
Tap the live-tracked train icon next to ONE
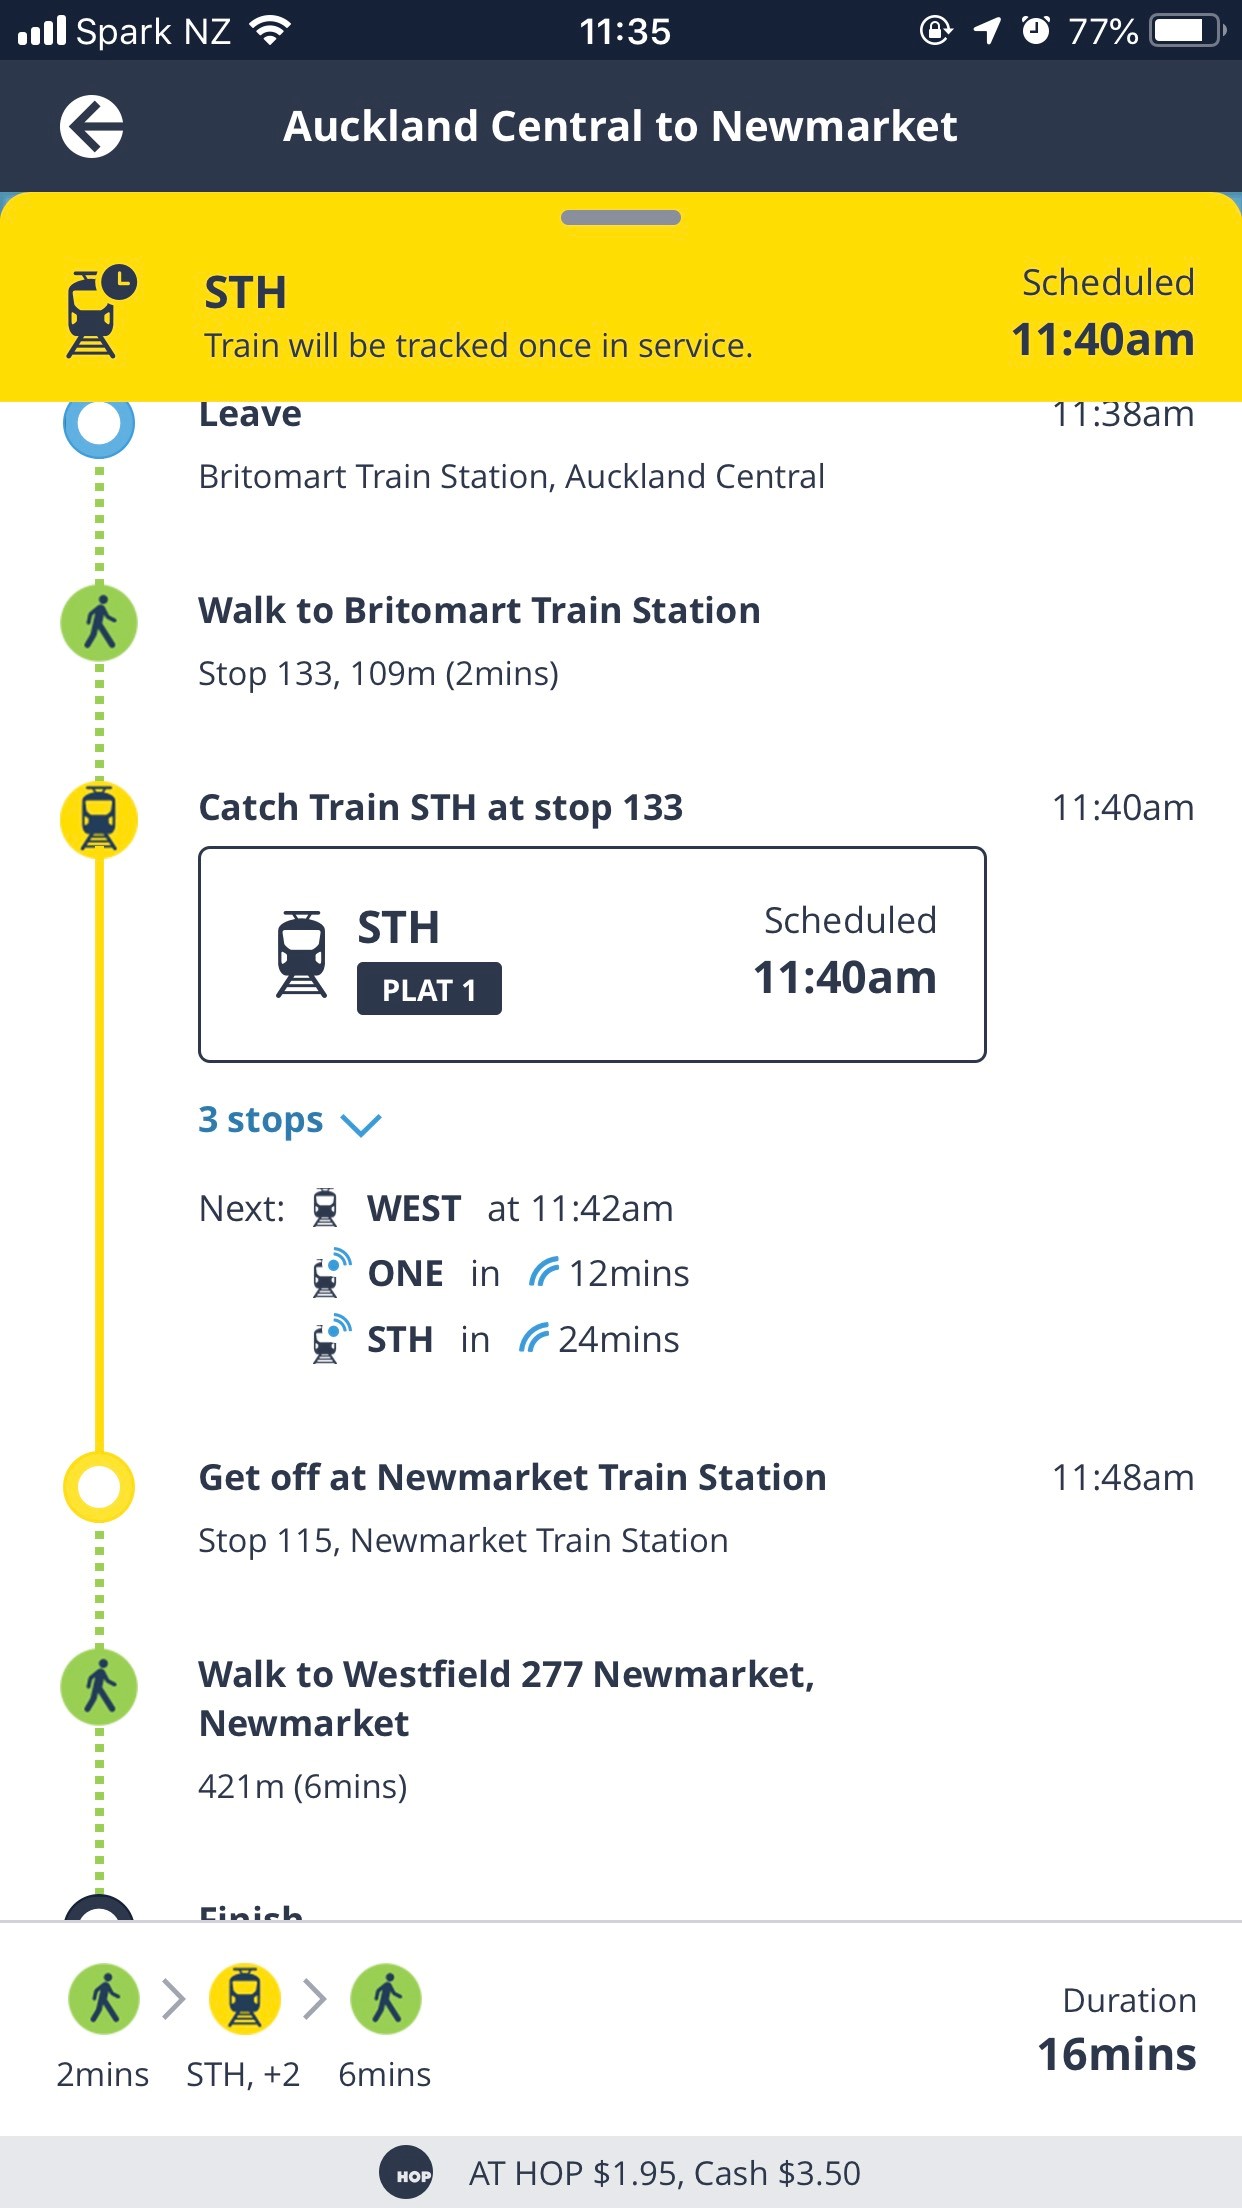(x=331, y=1272)
